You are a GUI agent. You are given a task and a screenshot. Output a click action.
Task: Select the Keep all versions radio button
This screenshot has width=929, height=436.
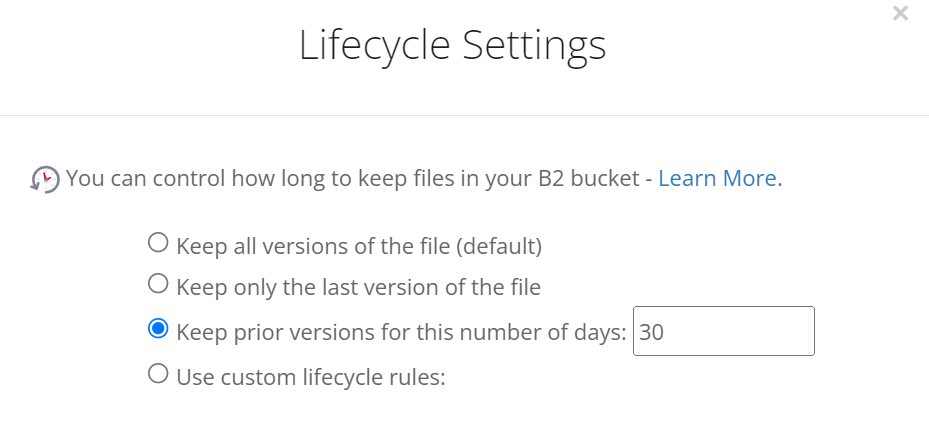coord(158,242)
